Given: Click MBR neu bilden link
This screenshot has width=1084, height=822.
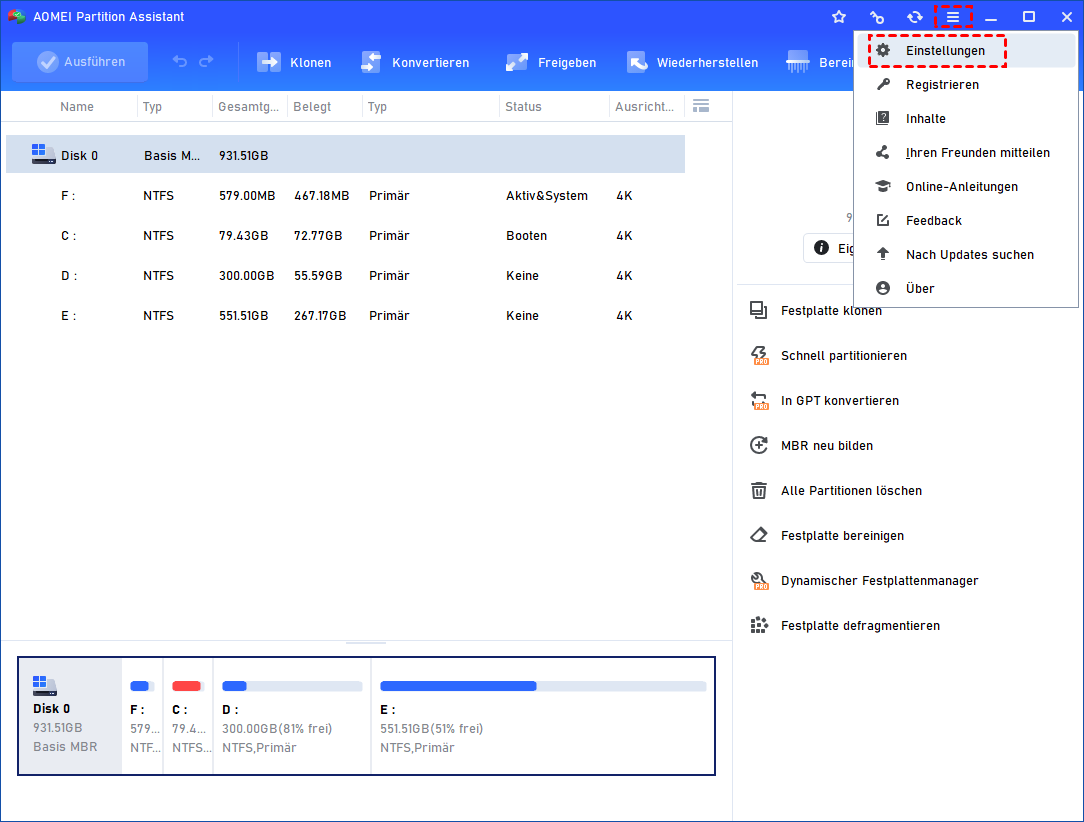Looking at the screenshot, I should click(x=827, y=445).
